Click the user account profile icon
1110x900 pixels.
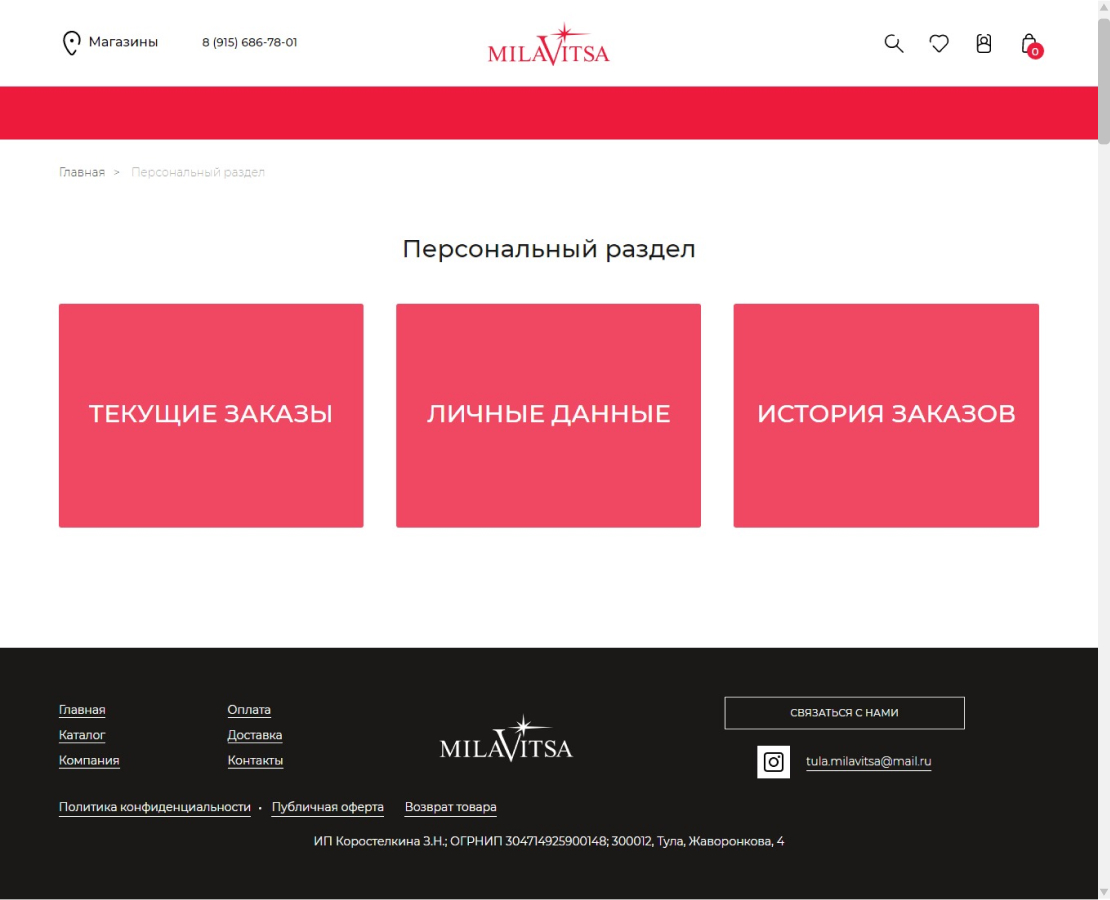coord(984,44)
